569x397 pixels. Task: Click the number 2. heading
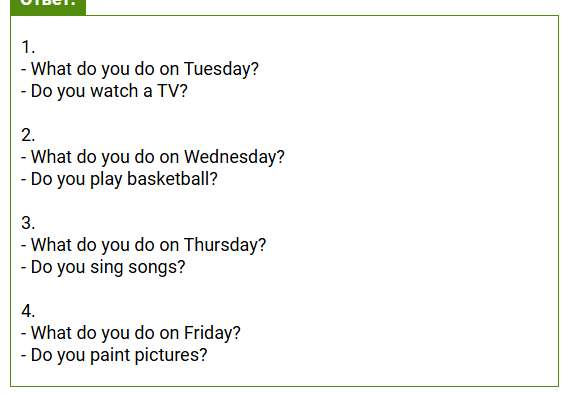(x=28, y=135)
